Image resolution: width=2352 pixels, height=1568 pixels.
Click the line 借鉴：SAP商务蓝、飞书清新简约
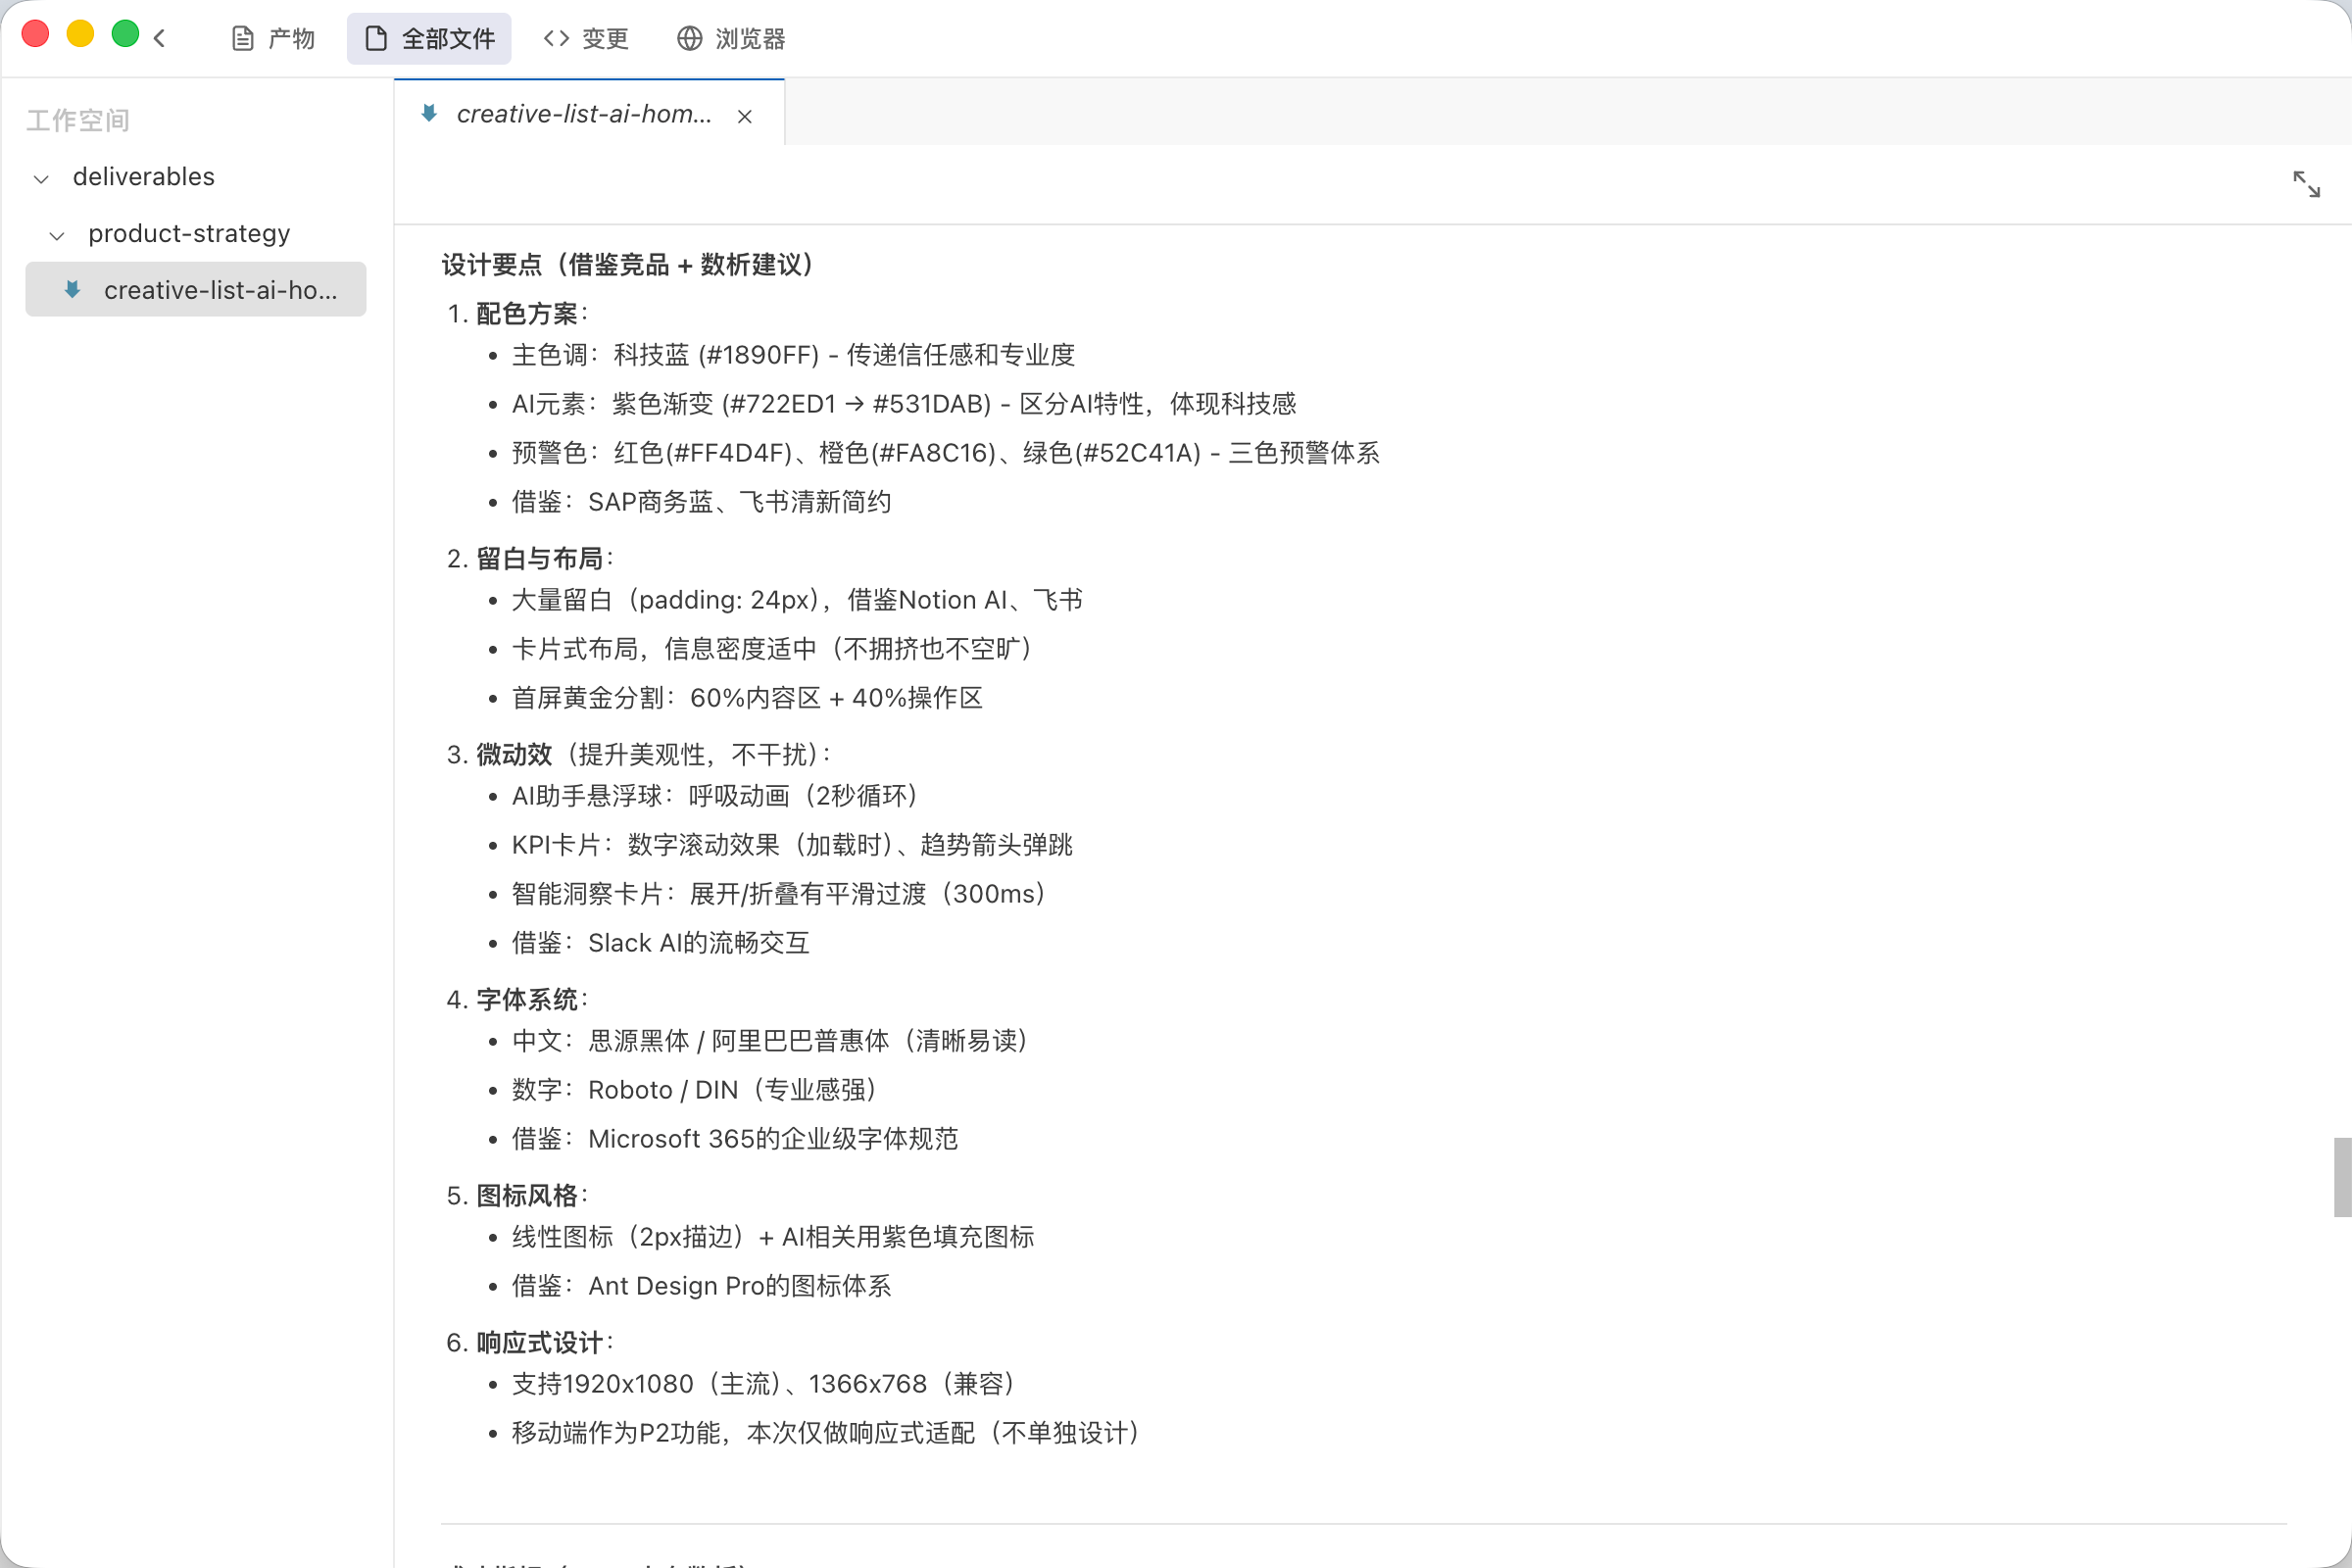click(702, 502)
